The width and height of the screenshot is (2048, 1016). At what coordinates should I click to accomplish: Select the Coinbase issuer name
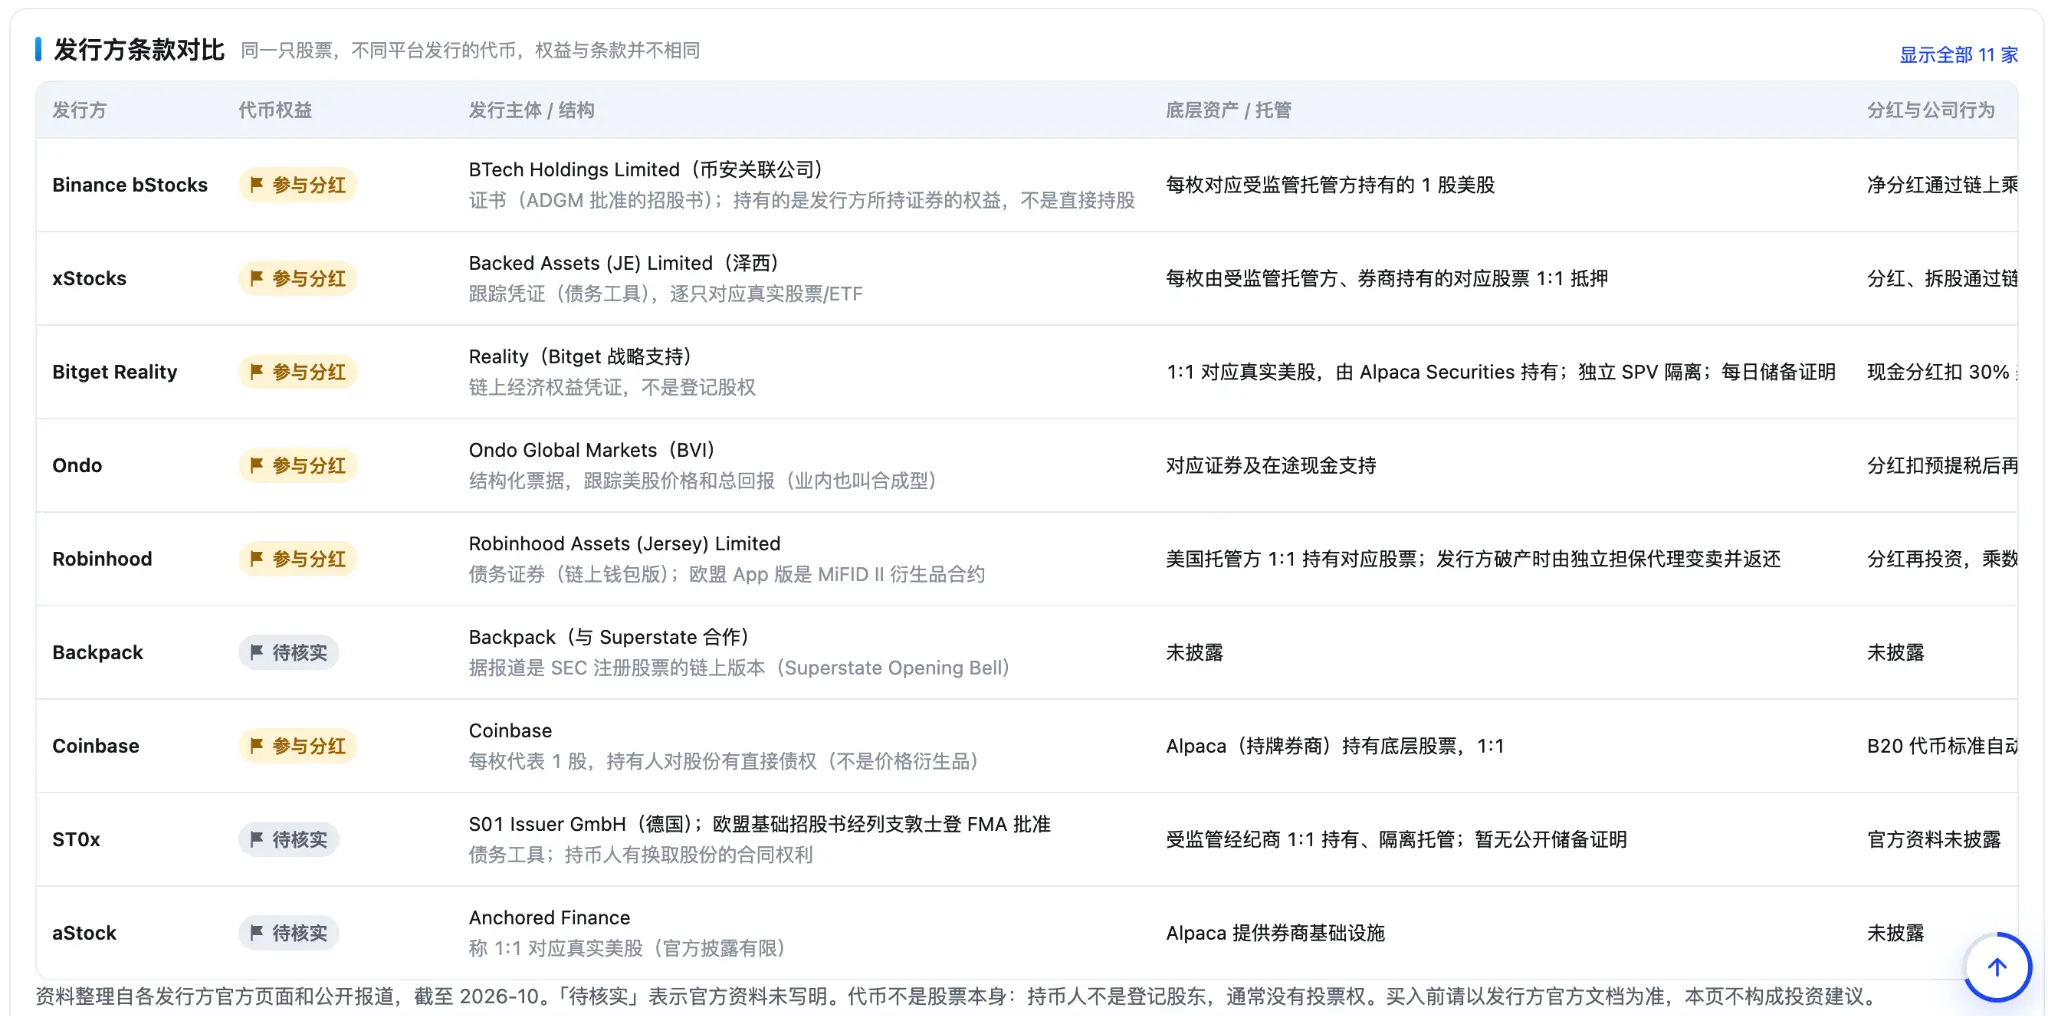95,746
